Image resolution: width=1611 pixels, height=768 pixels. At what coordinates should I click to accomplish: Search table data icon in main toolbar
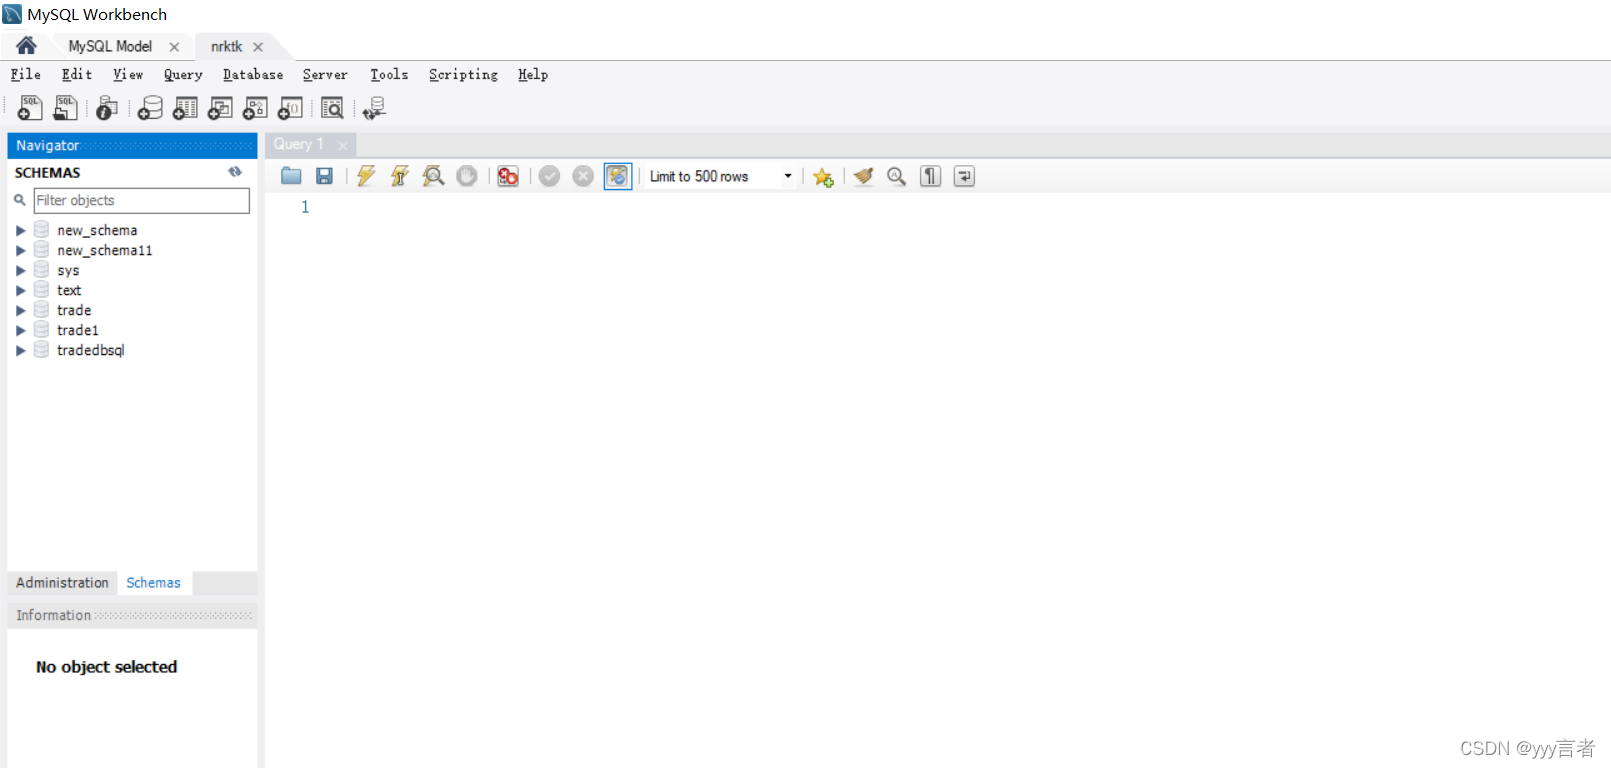click(332, 108)
